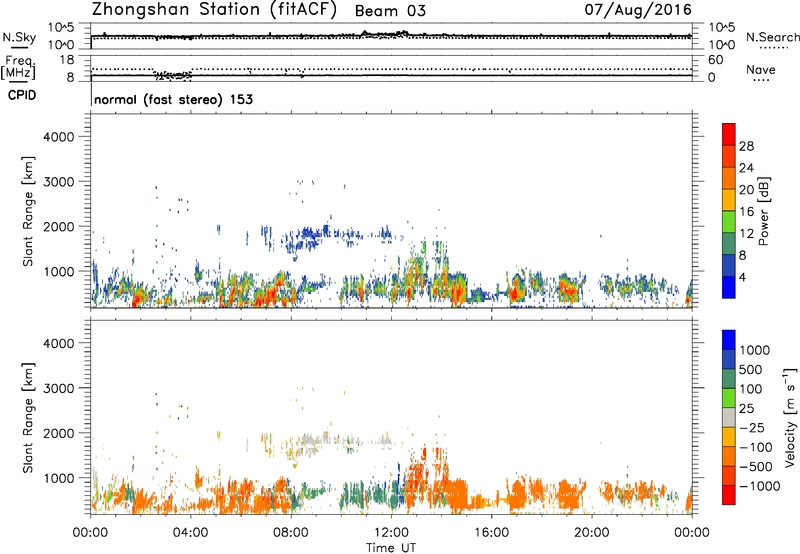Click the dotted line sample under Nave

click(x=761, y=80)
